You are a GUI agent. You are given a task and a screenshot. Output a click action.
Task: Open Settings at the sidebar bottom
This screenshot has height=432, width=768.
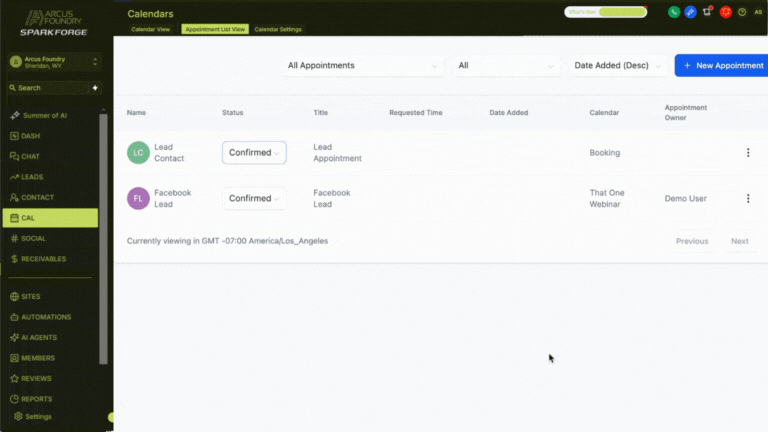pyautogui.click(x=38, y=416)
